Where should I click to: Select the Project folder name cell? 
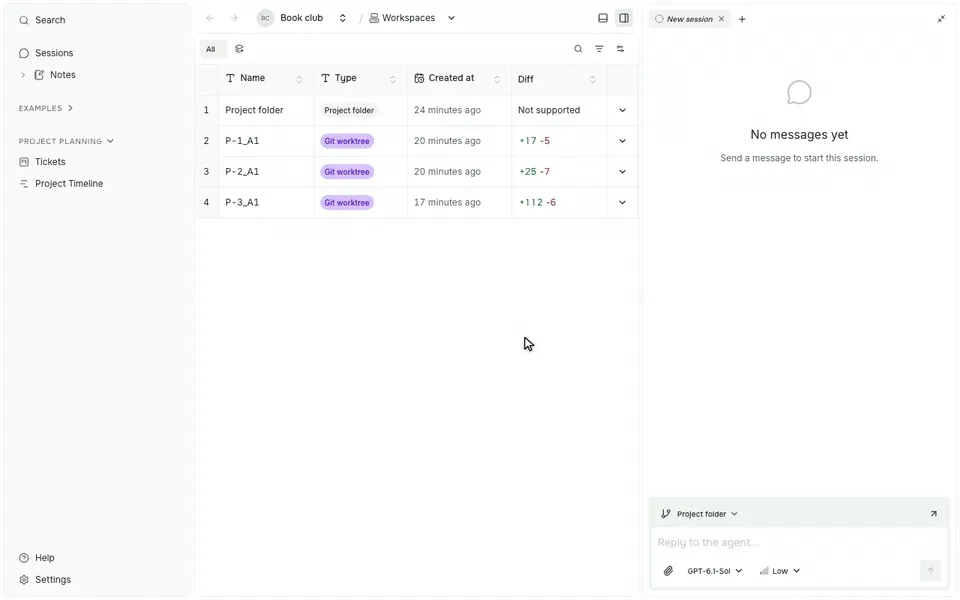[x=266, y=110]
